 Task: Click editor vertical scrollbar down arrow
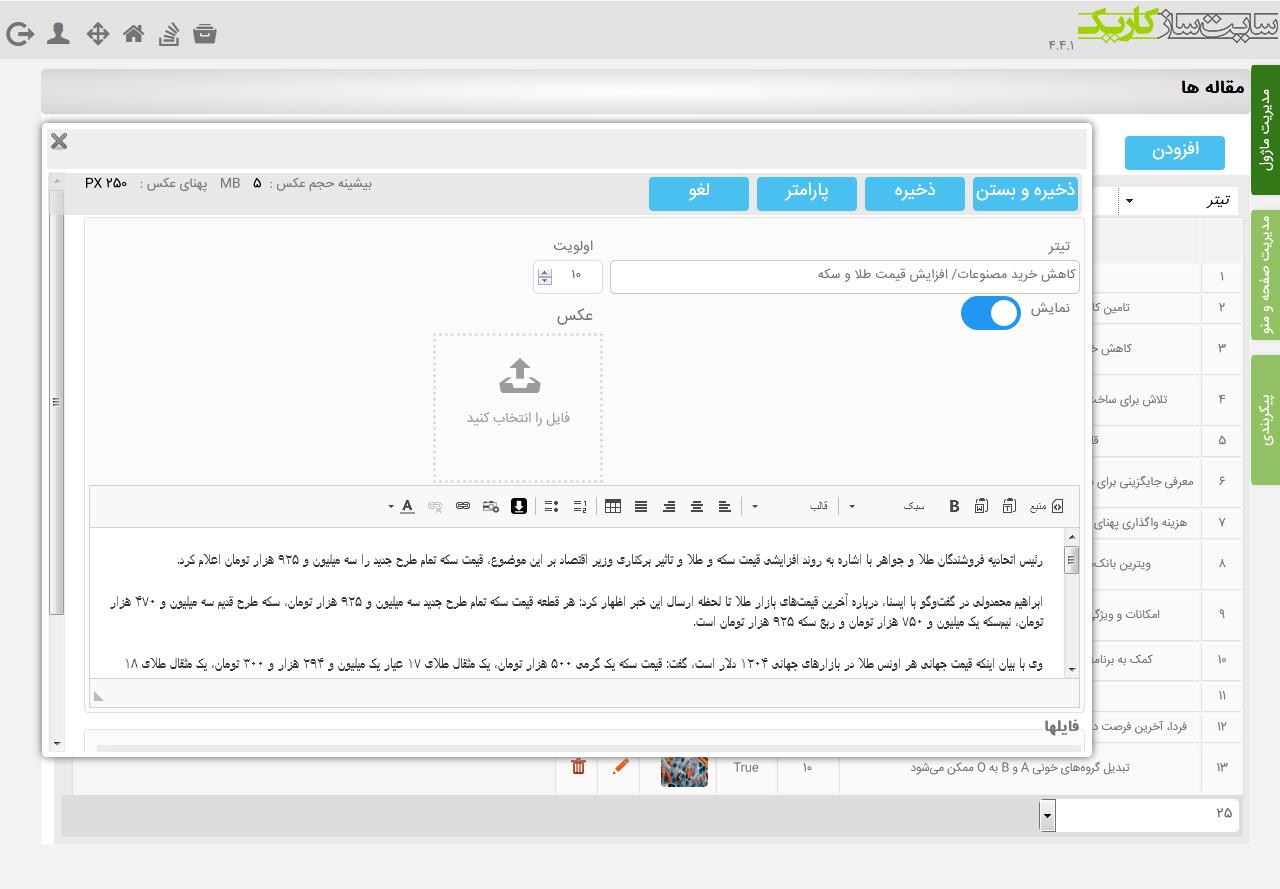pos(1072,669)
